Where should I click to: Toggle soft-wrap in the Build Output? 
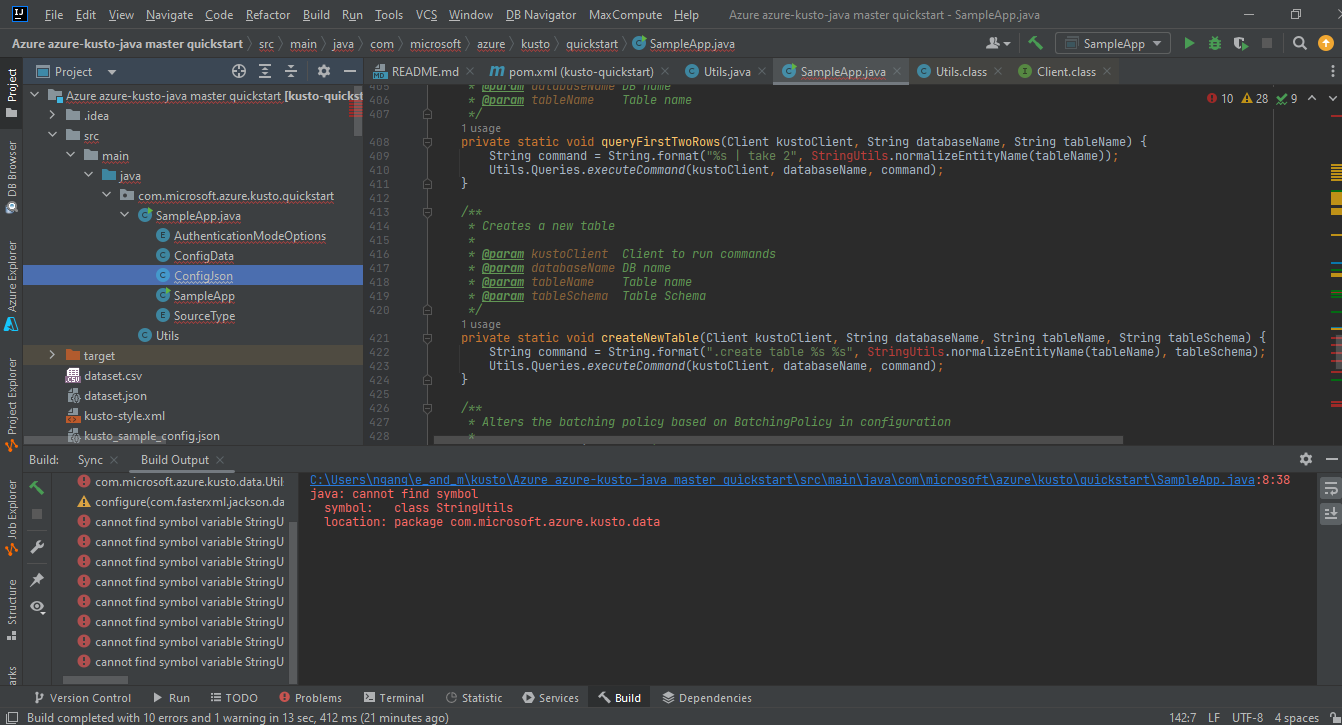click(1329, 489)
